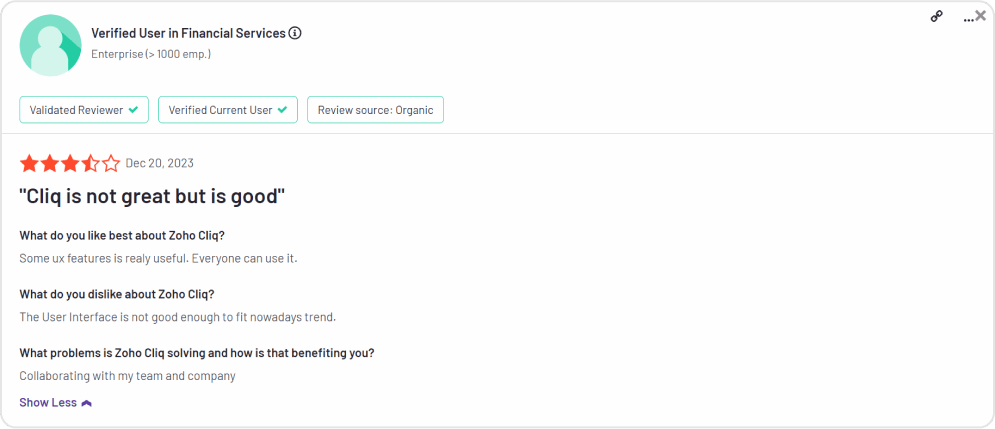Click the reviewer's green avatar icon
The width and height of the screenshot is (995, 429).
[50, 45]
